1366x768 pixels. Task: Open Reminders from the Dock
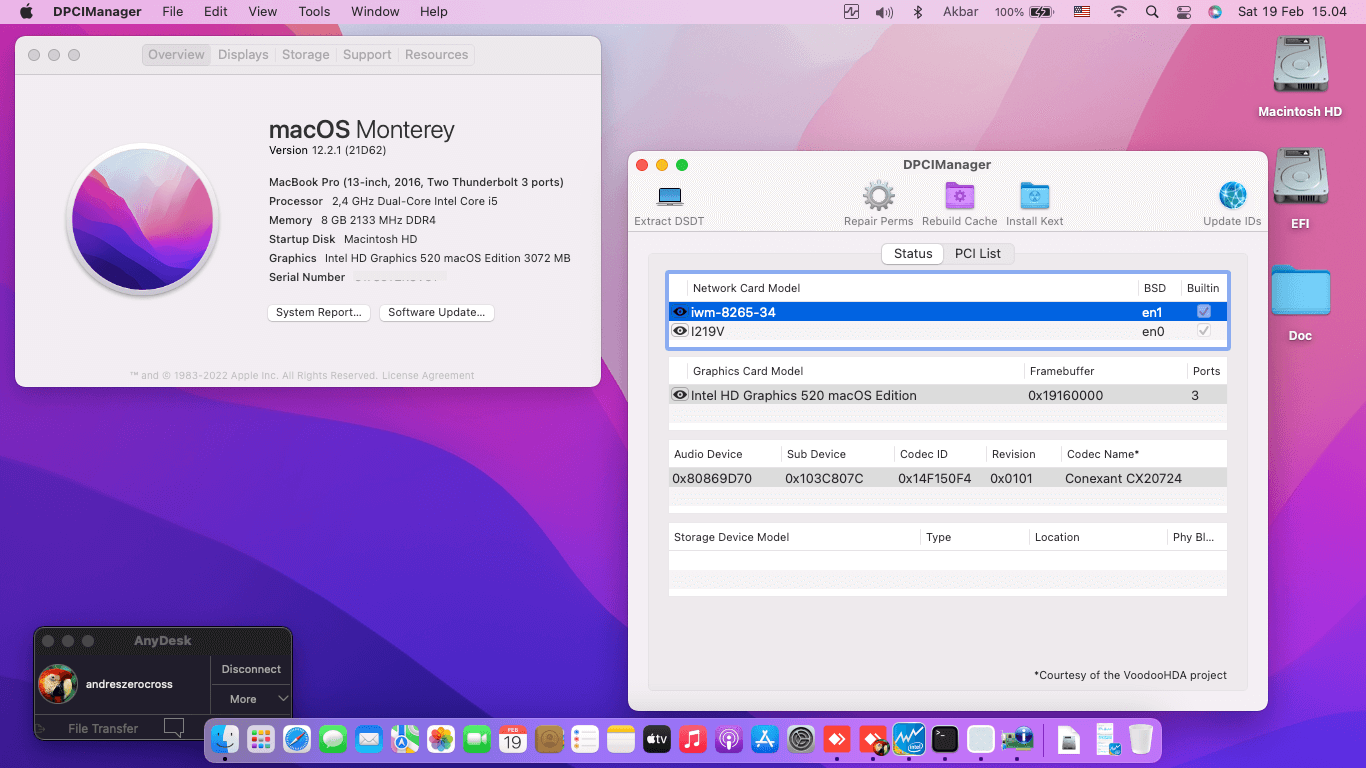585,739
